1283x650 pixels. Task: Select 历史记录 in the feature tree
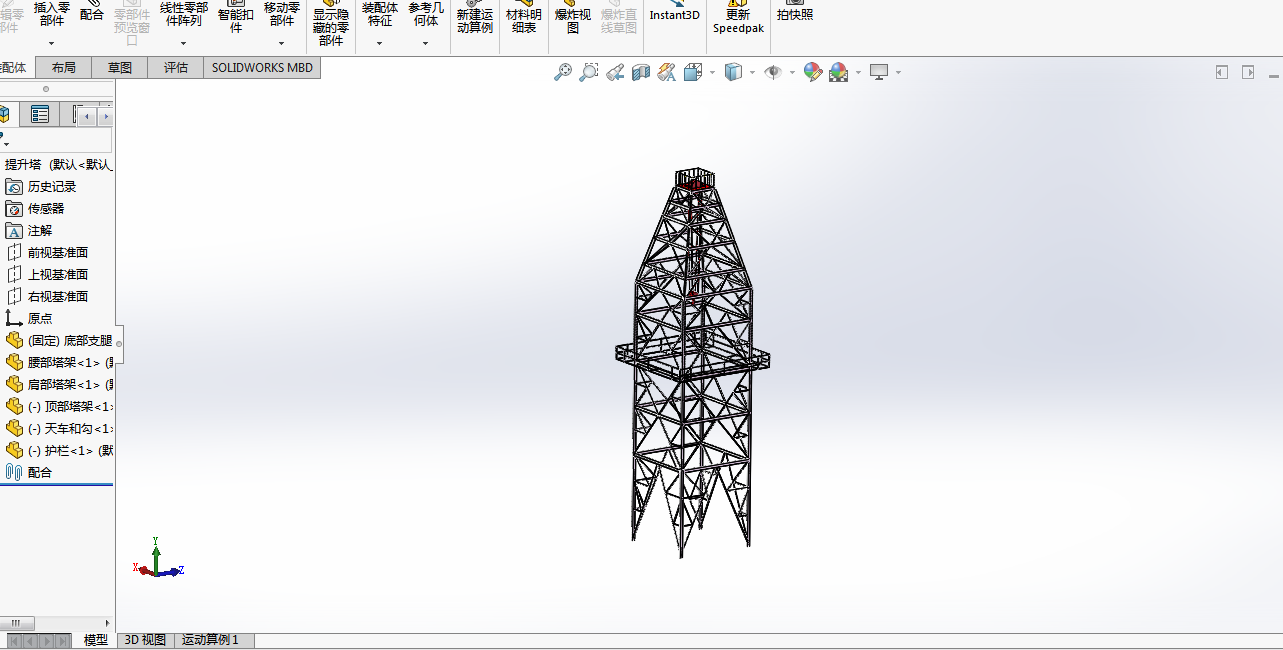(x=41, y=187)
